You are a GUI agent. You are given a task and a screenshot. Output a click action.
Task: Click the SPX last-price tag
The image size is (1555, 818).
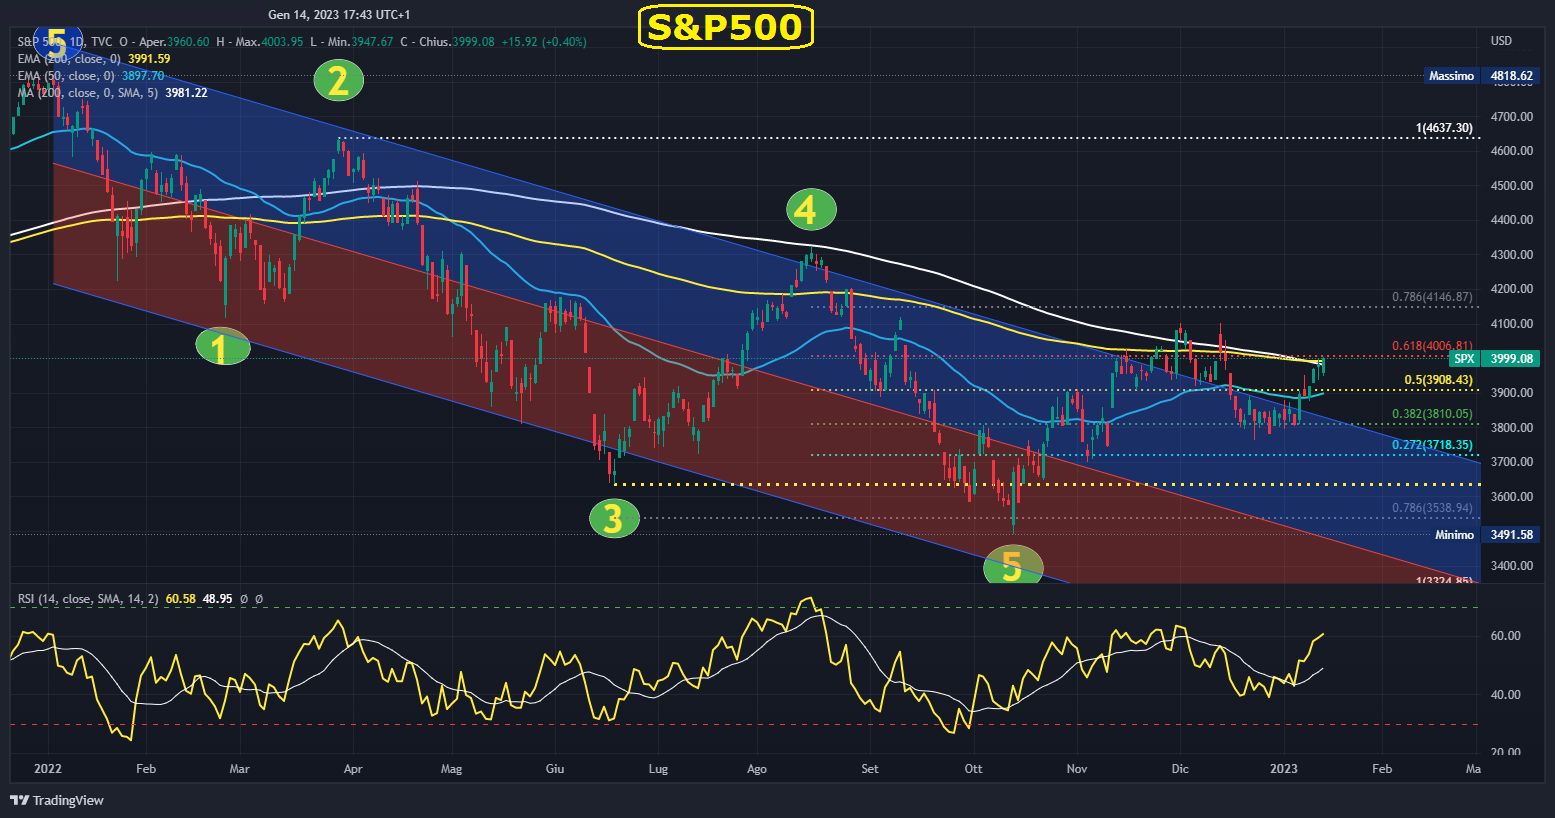pyautogui.click(x=1464, y=359)
